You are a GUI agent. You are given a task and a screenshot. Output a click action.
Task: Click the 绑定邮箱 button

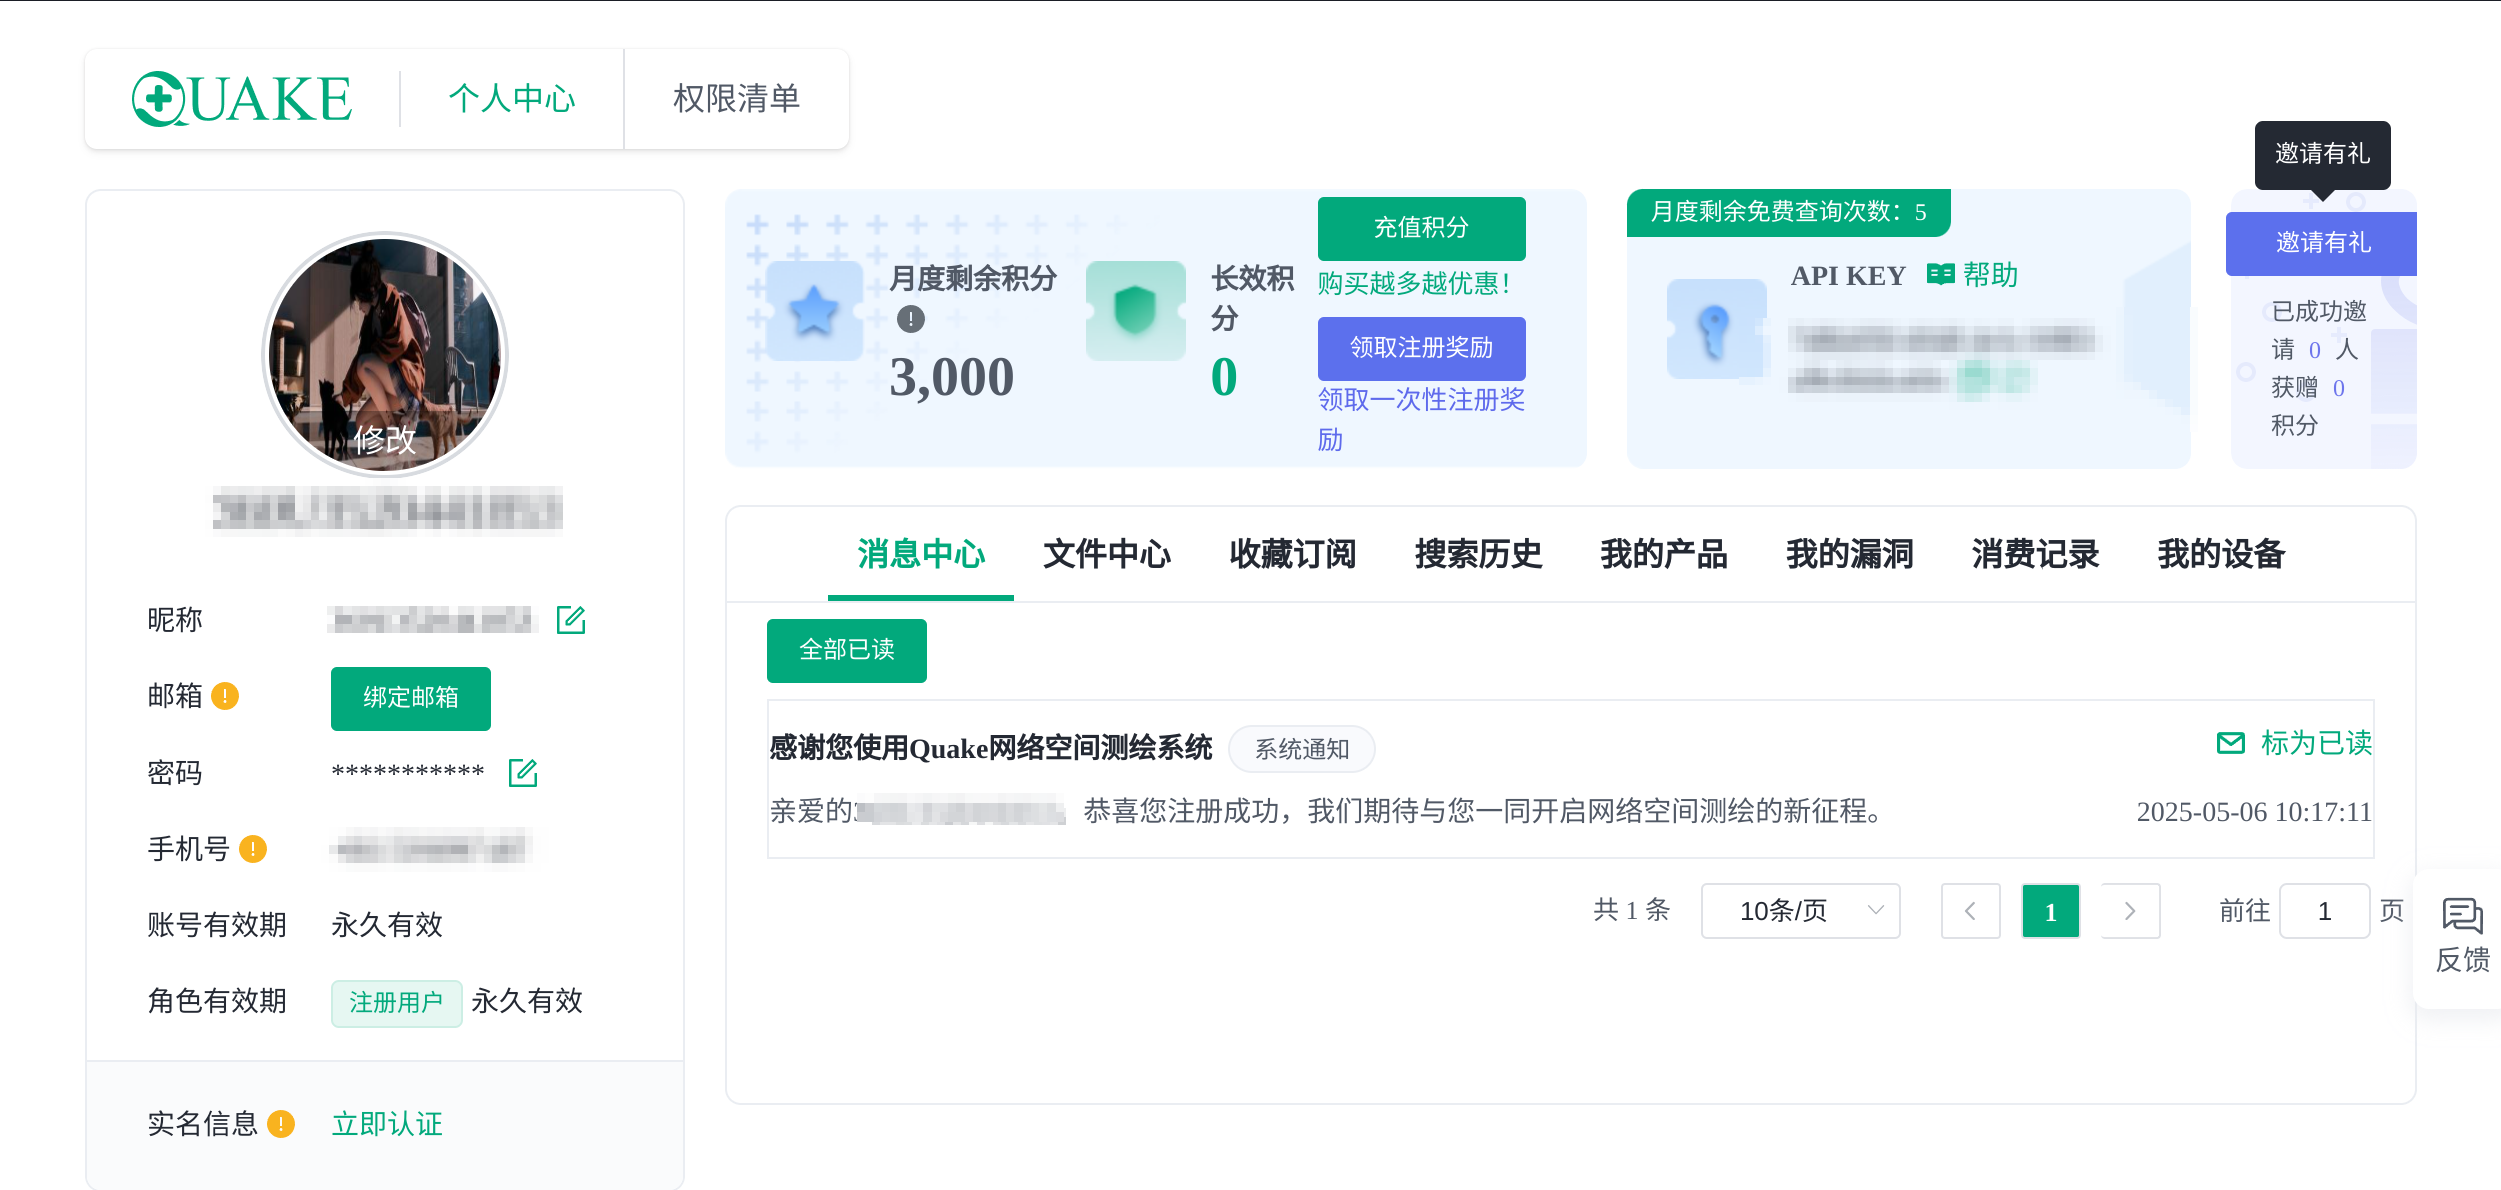click(410, 698)
